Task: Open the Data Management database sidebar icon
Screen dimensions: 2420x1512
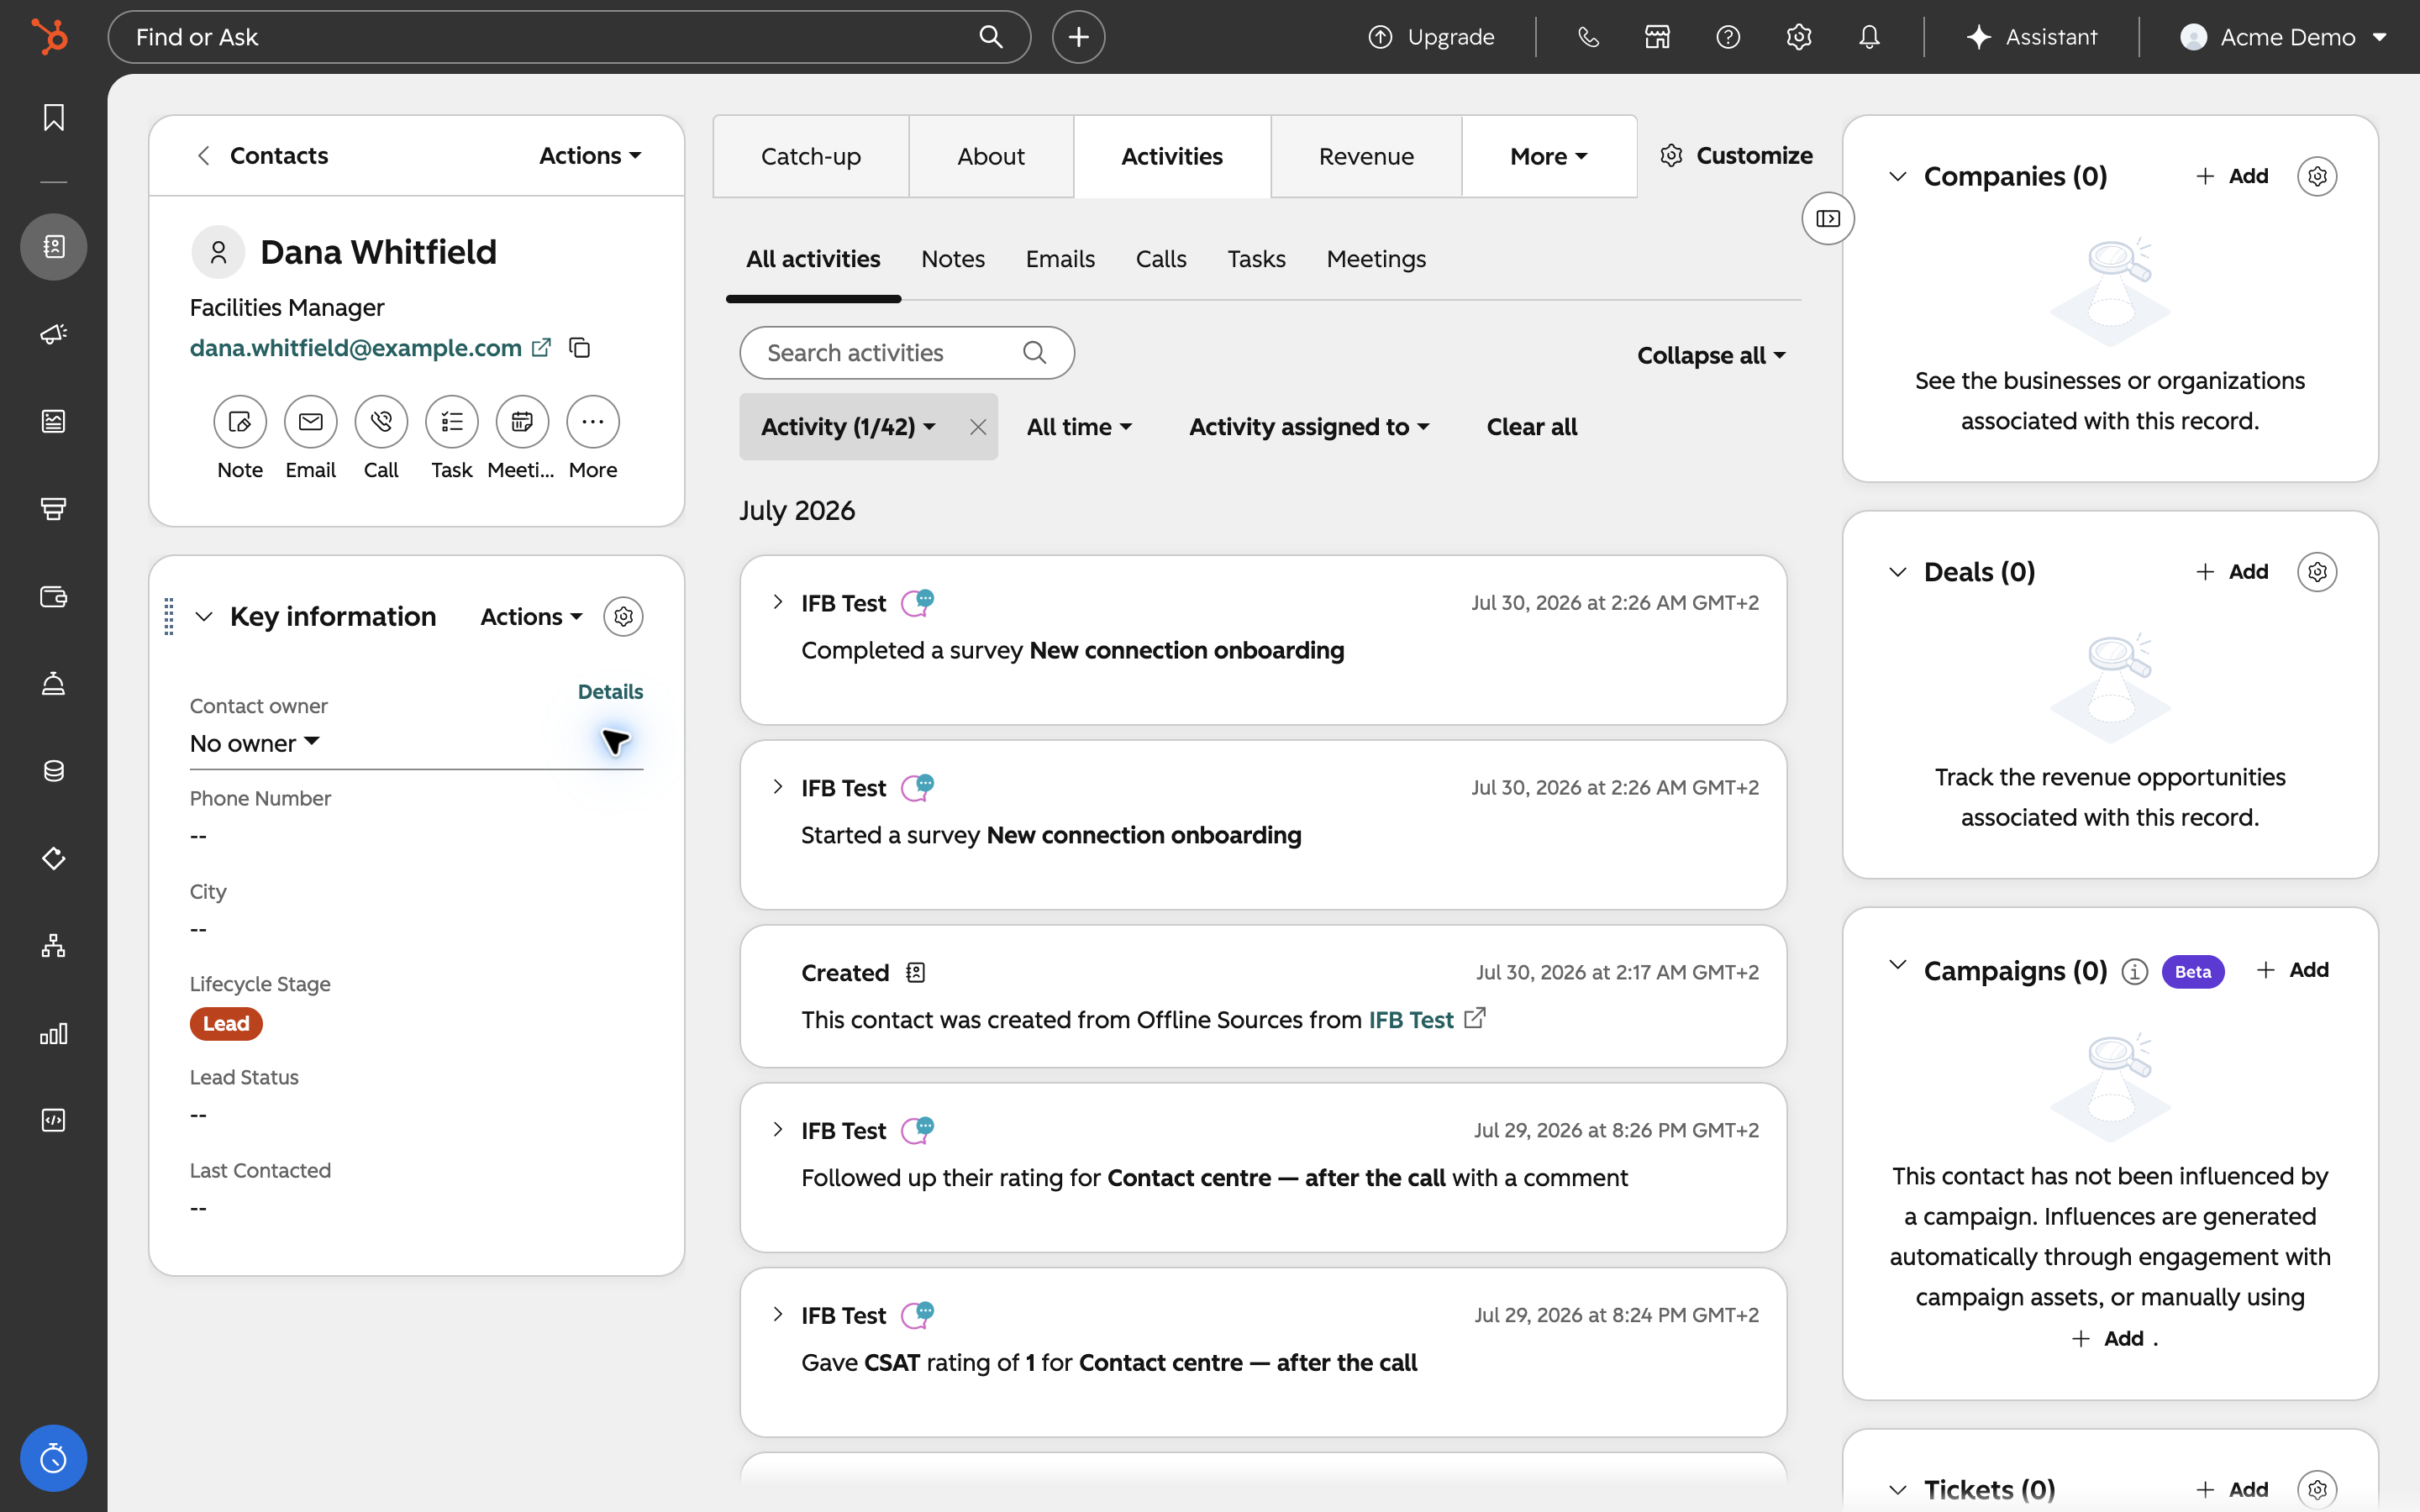Action: coord(54,771)
